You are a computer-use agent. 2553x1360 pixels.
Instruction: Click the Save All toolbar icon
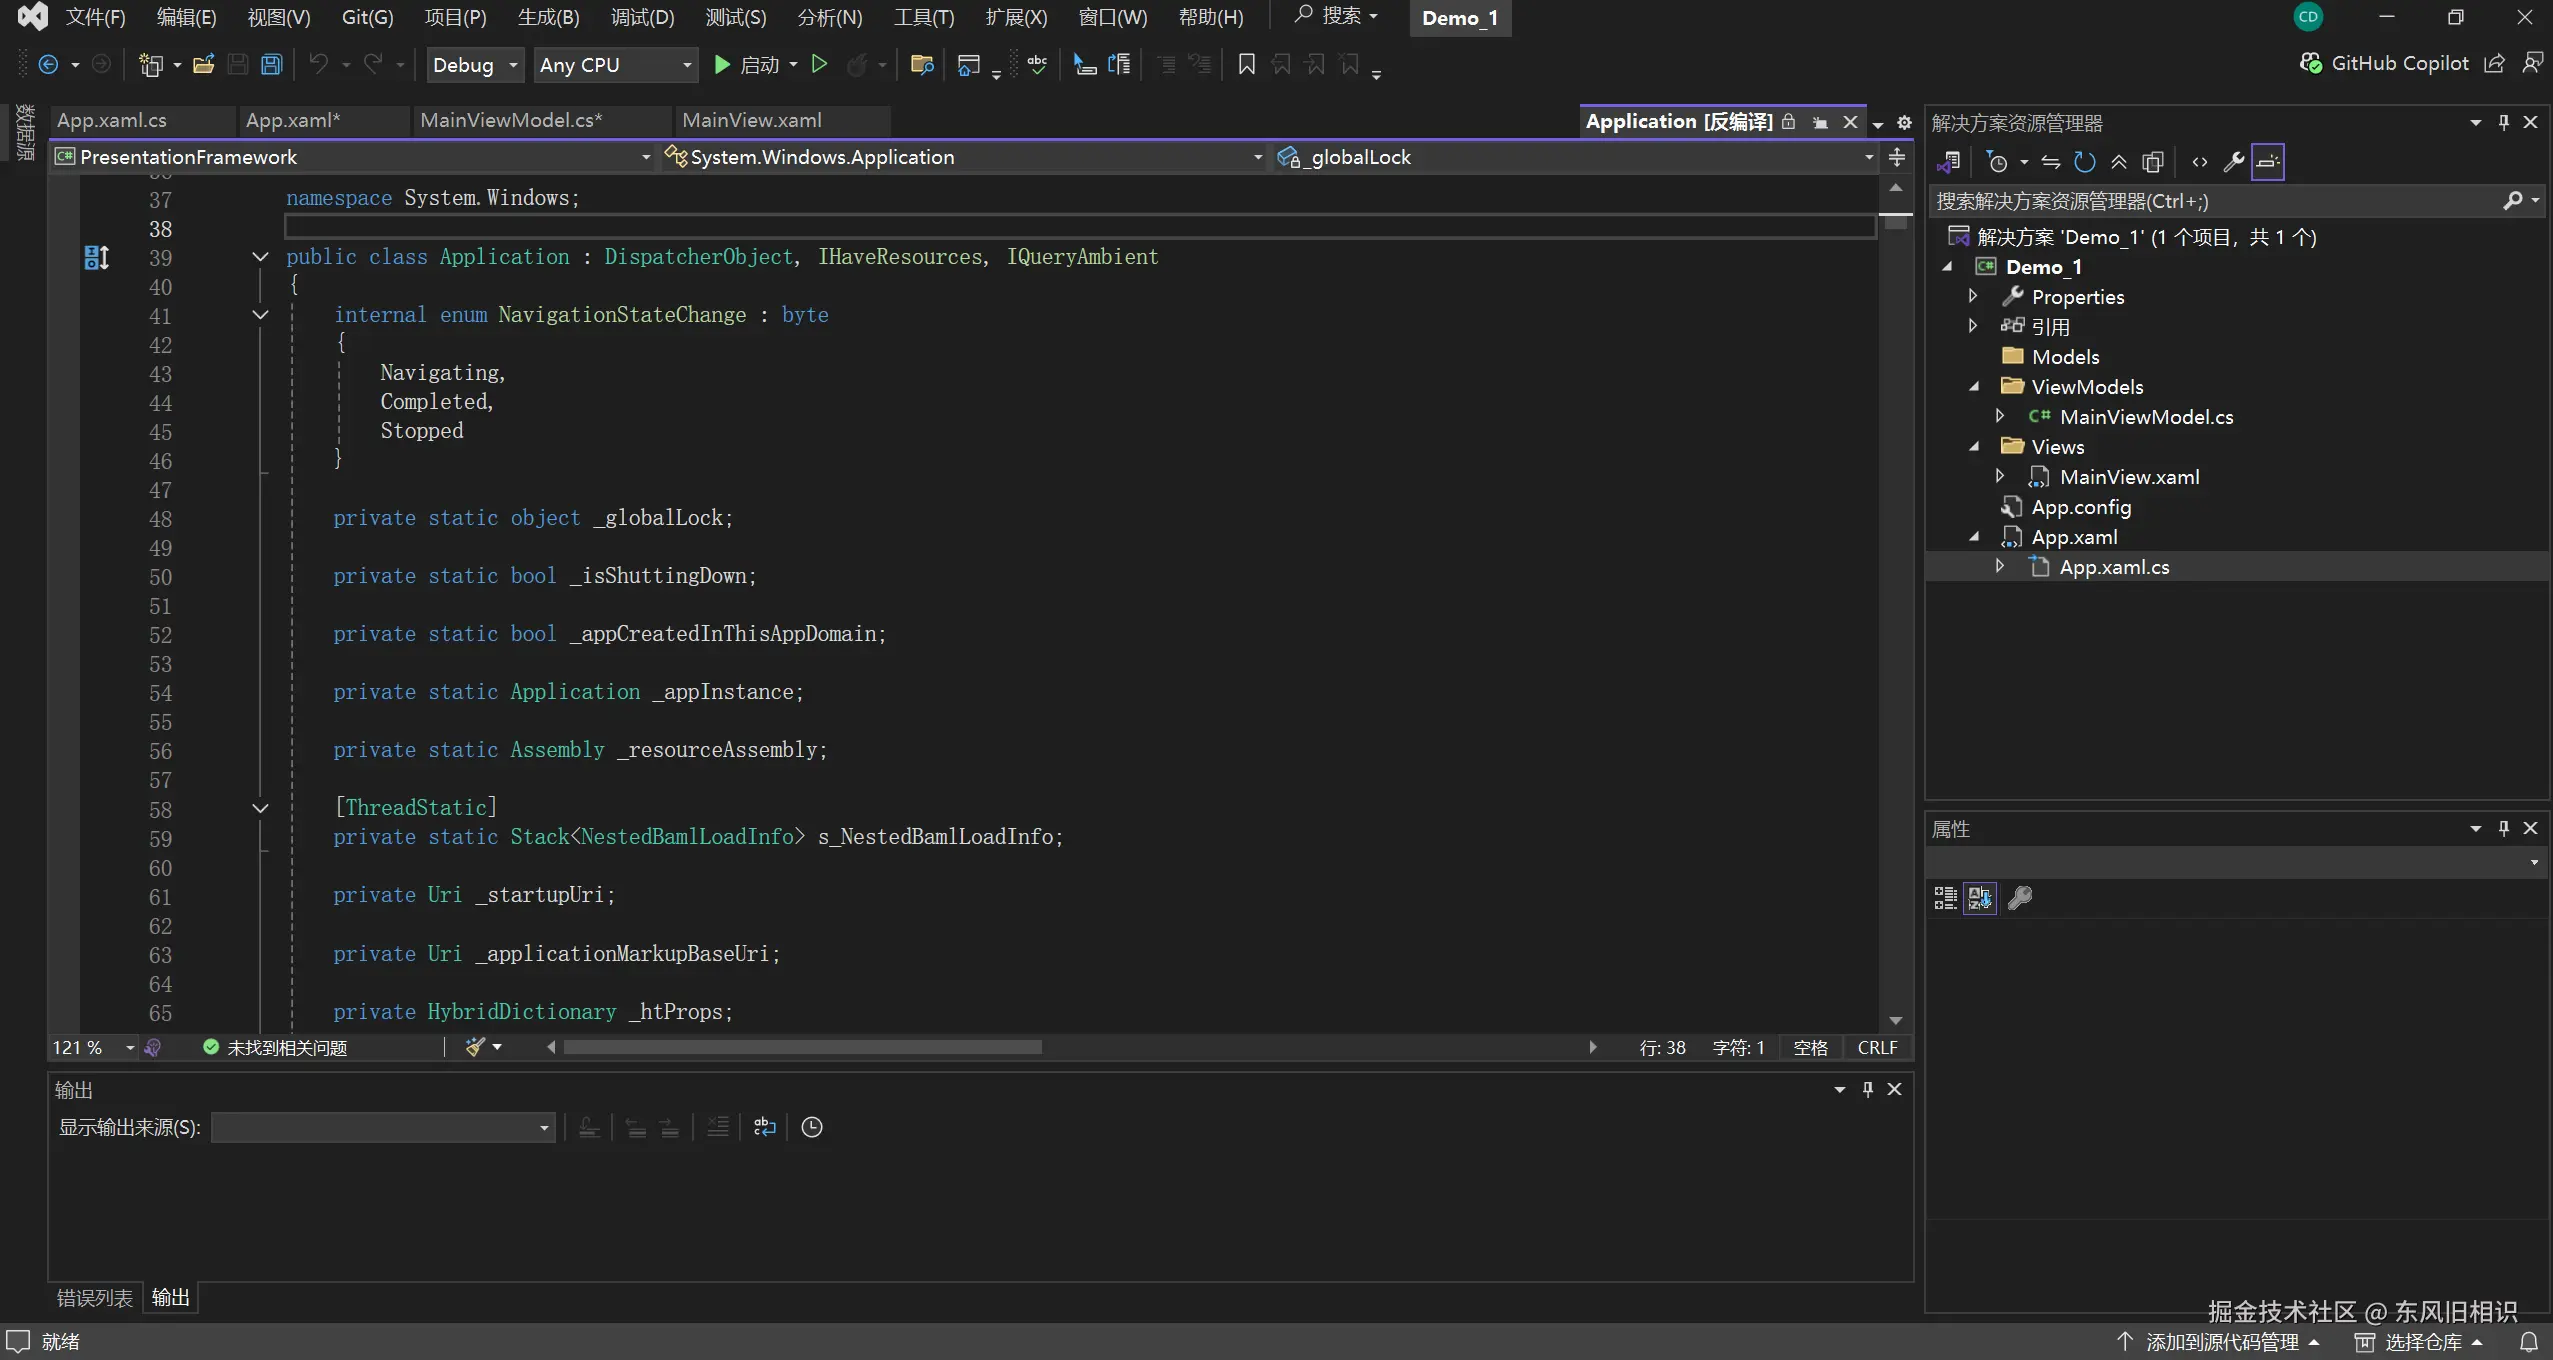coord(271,65)
